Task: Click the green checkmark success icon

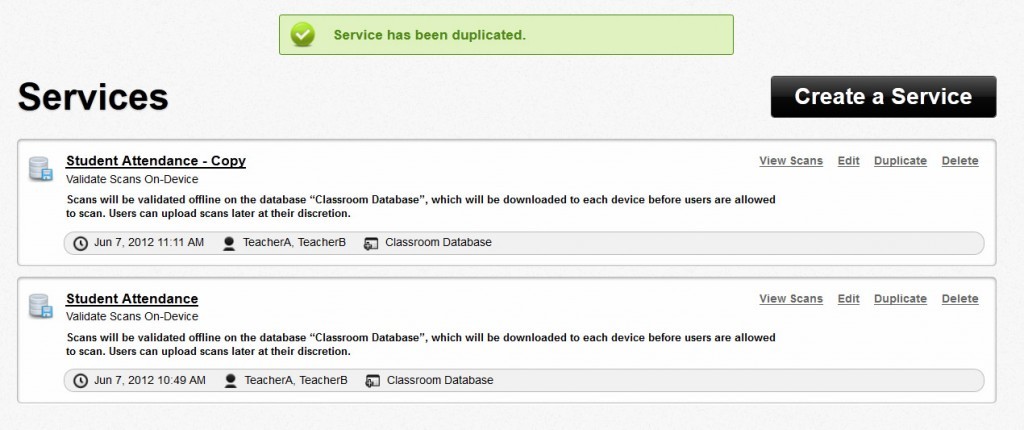Action: (302, 35)
